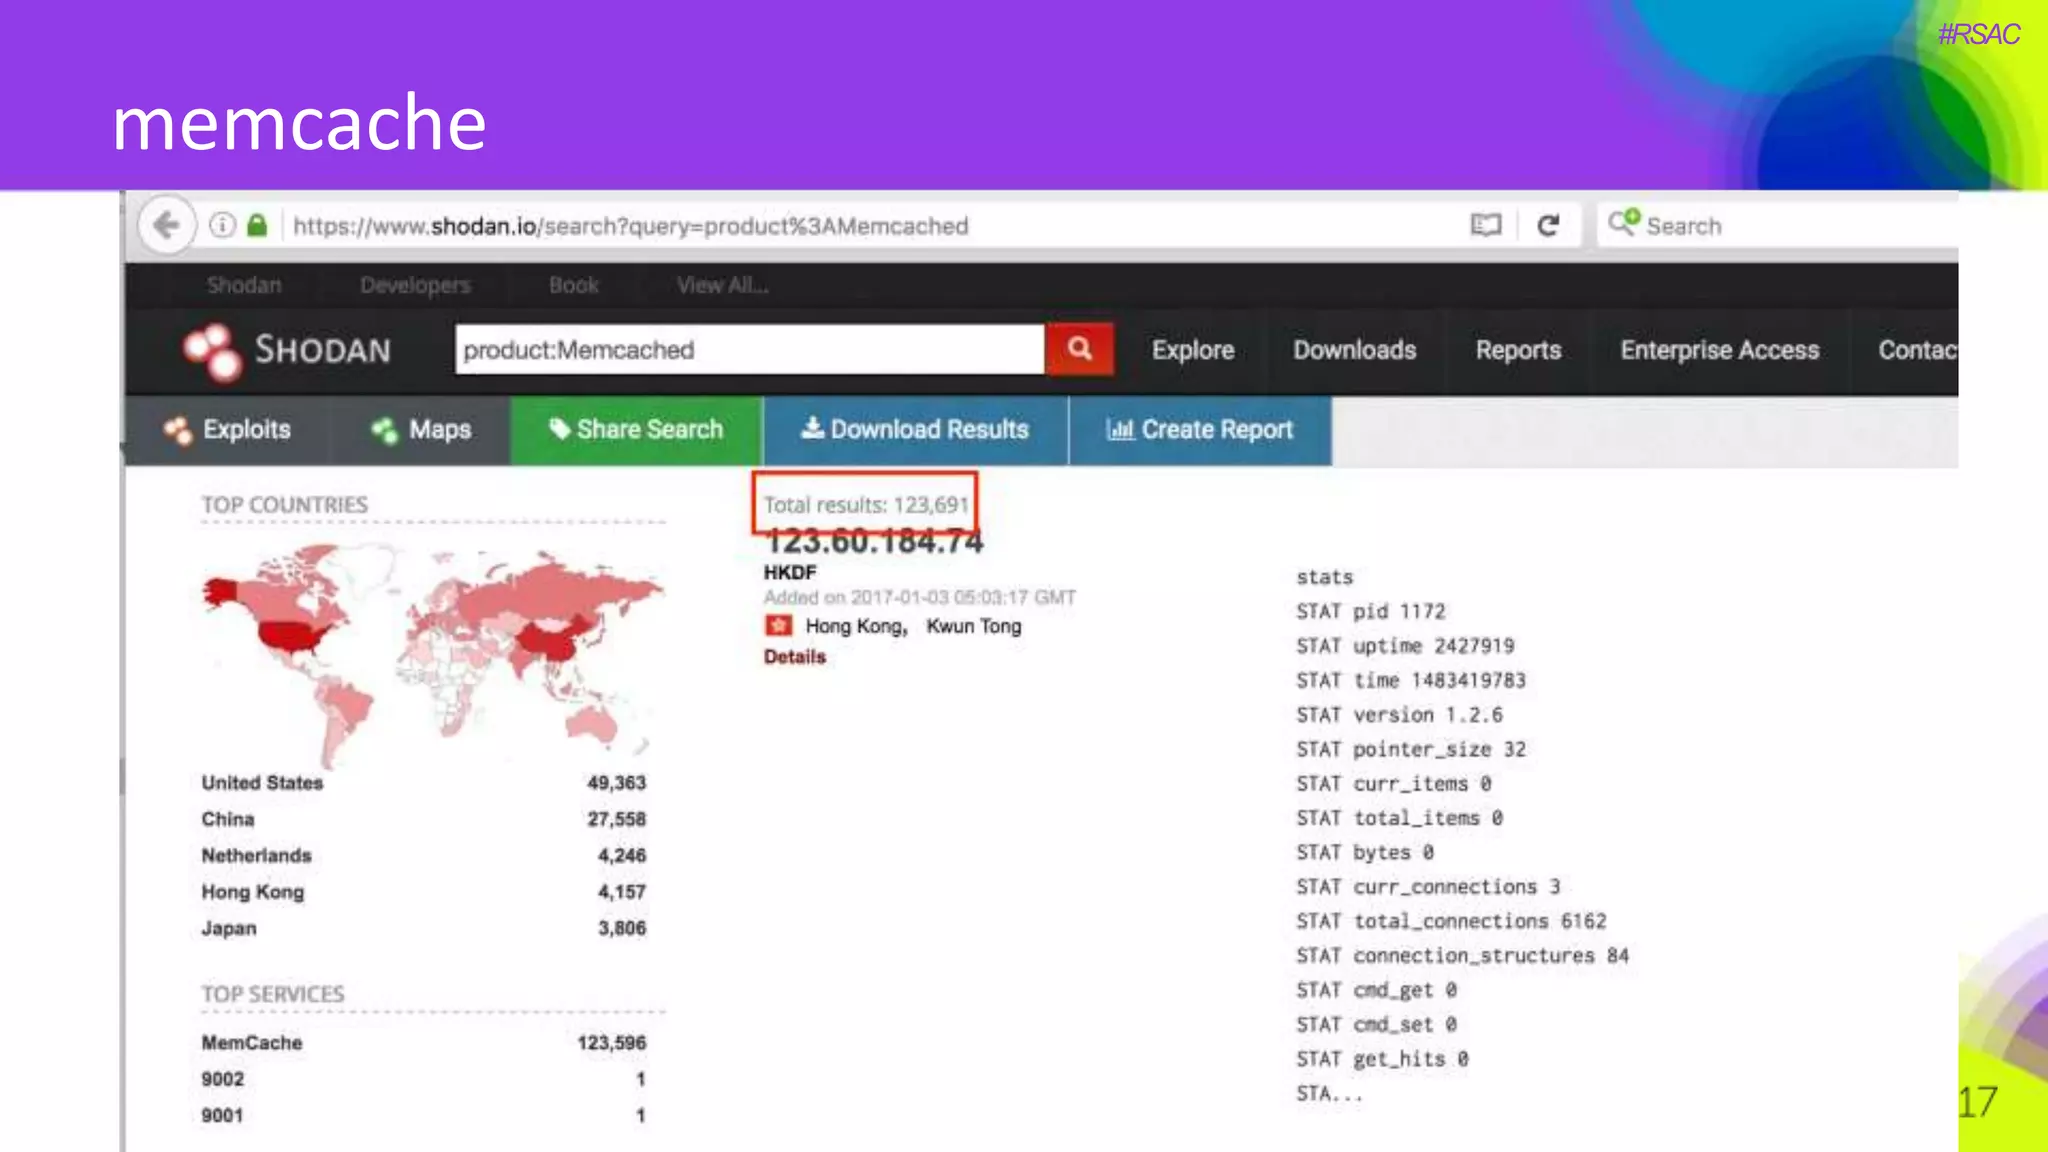Click the 'STAT uptime 2427919' line
Viewport: 2048px width, 1152px height.
coord(1405,646)
